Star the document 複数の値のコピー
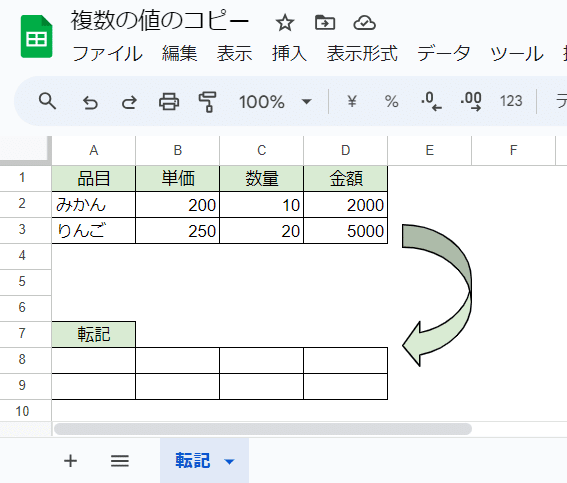This screenshot has width=567, height=483. coord(285,23)
